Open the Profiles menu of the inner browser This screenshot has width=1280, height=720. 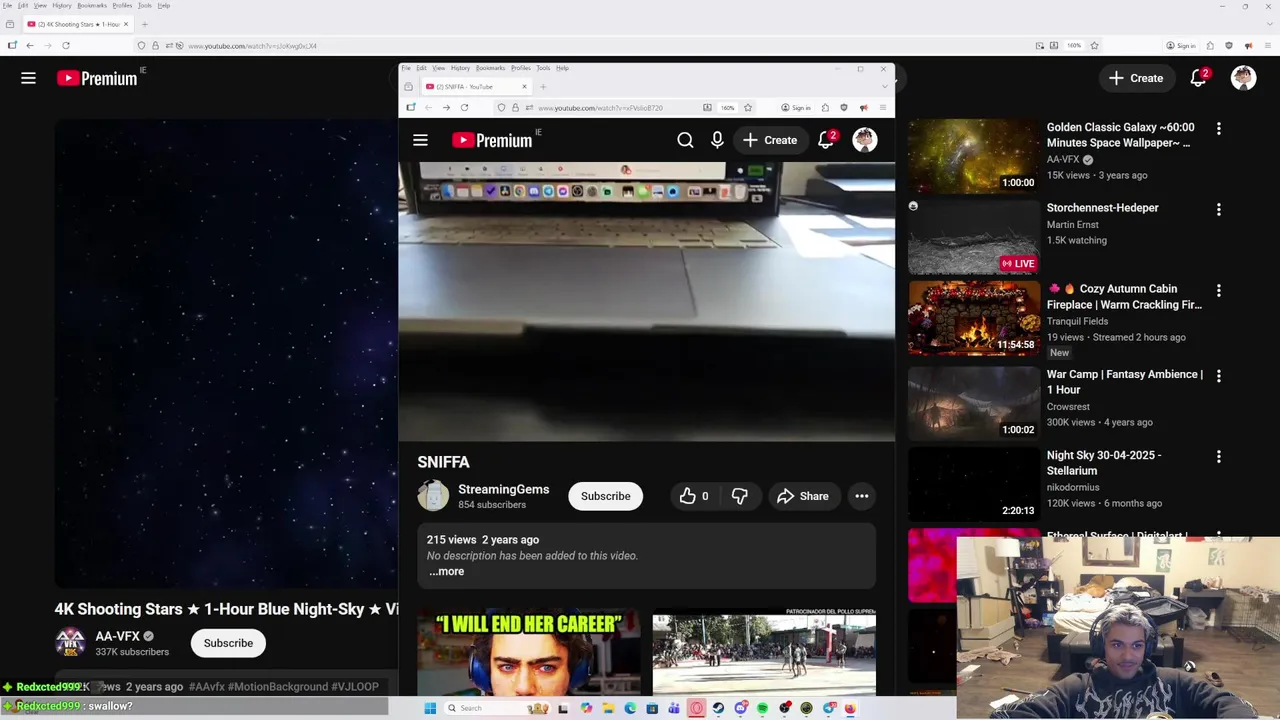tap(521, 68)
